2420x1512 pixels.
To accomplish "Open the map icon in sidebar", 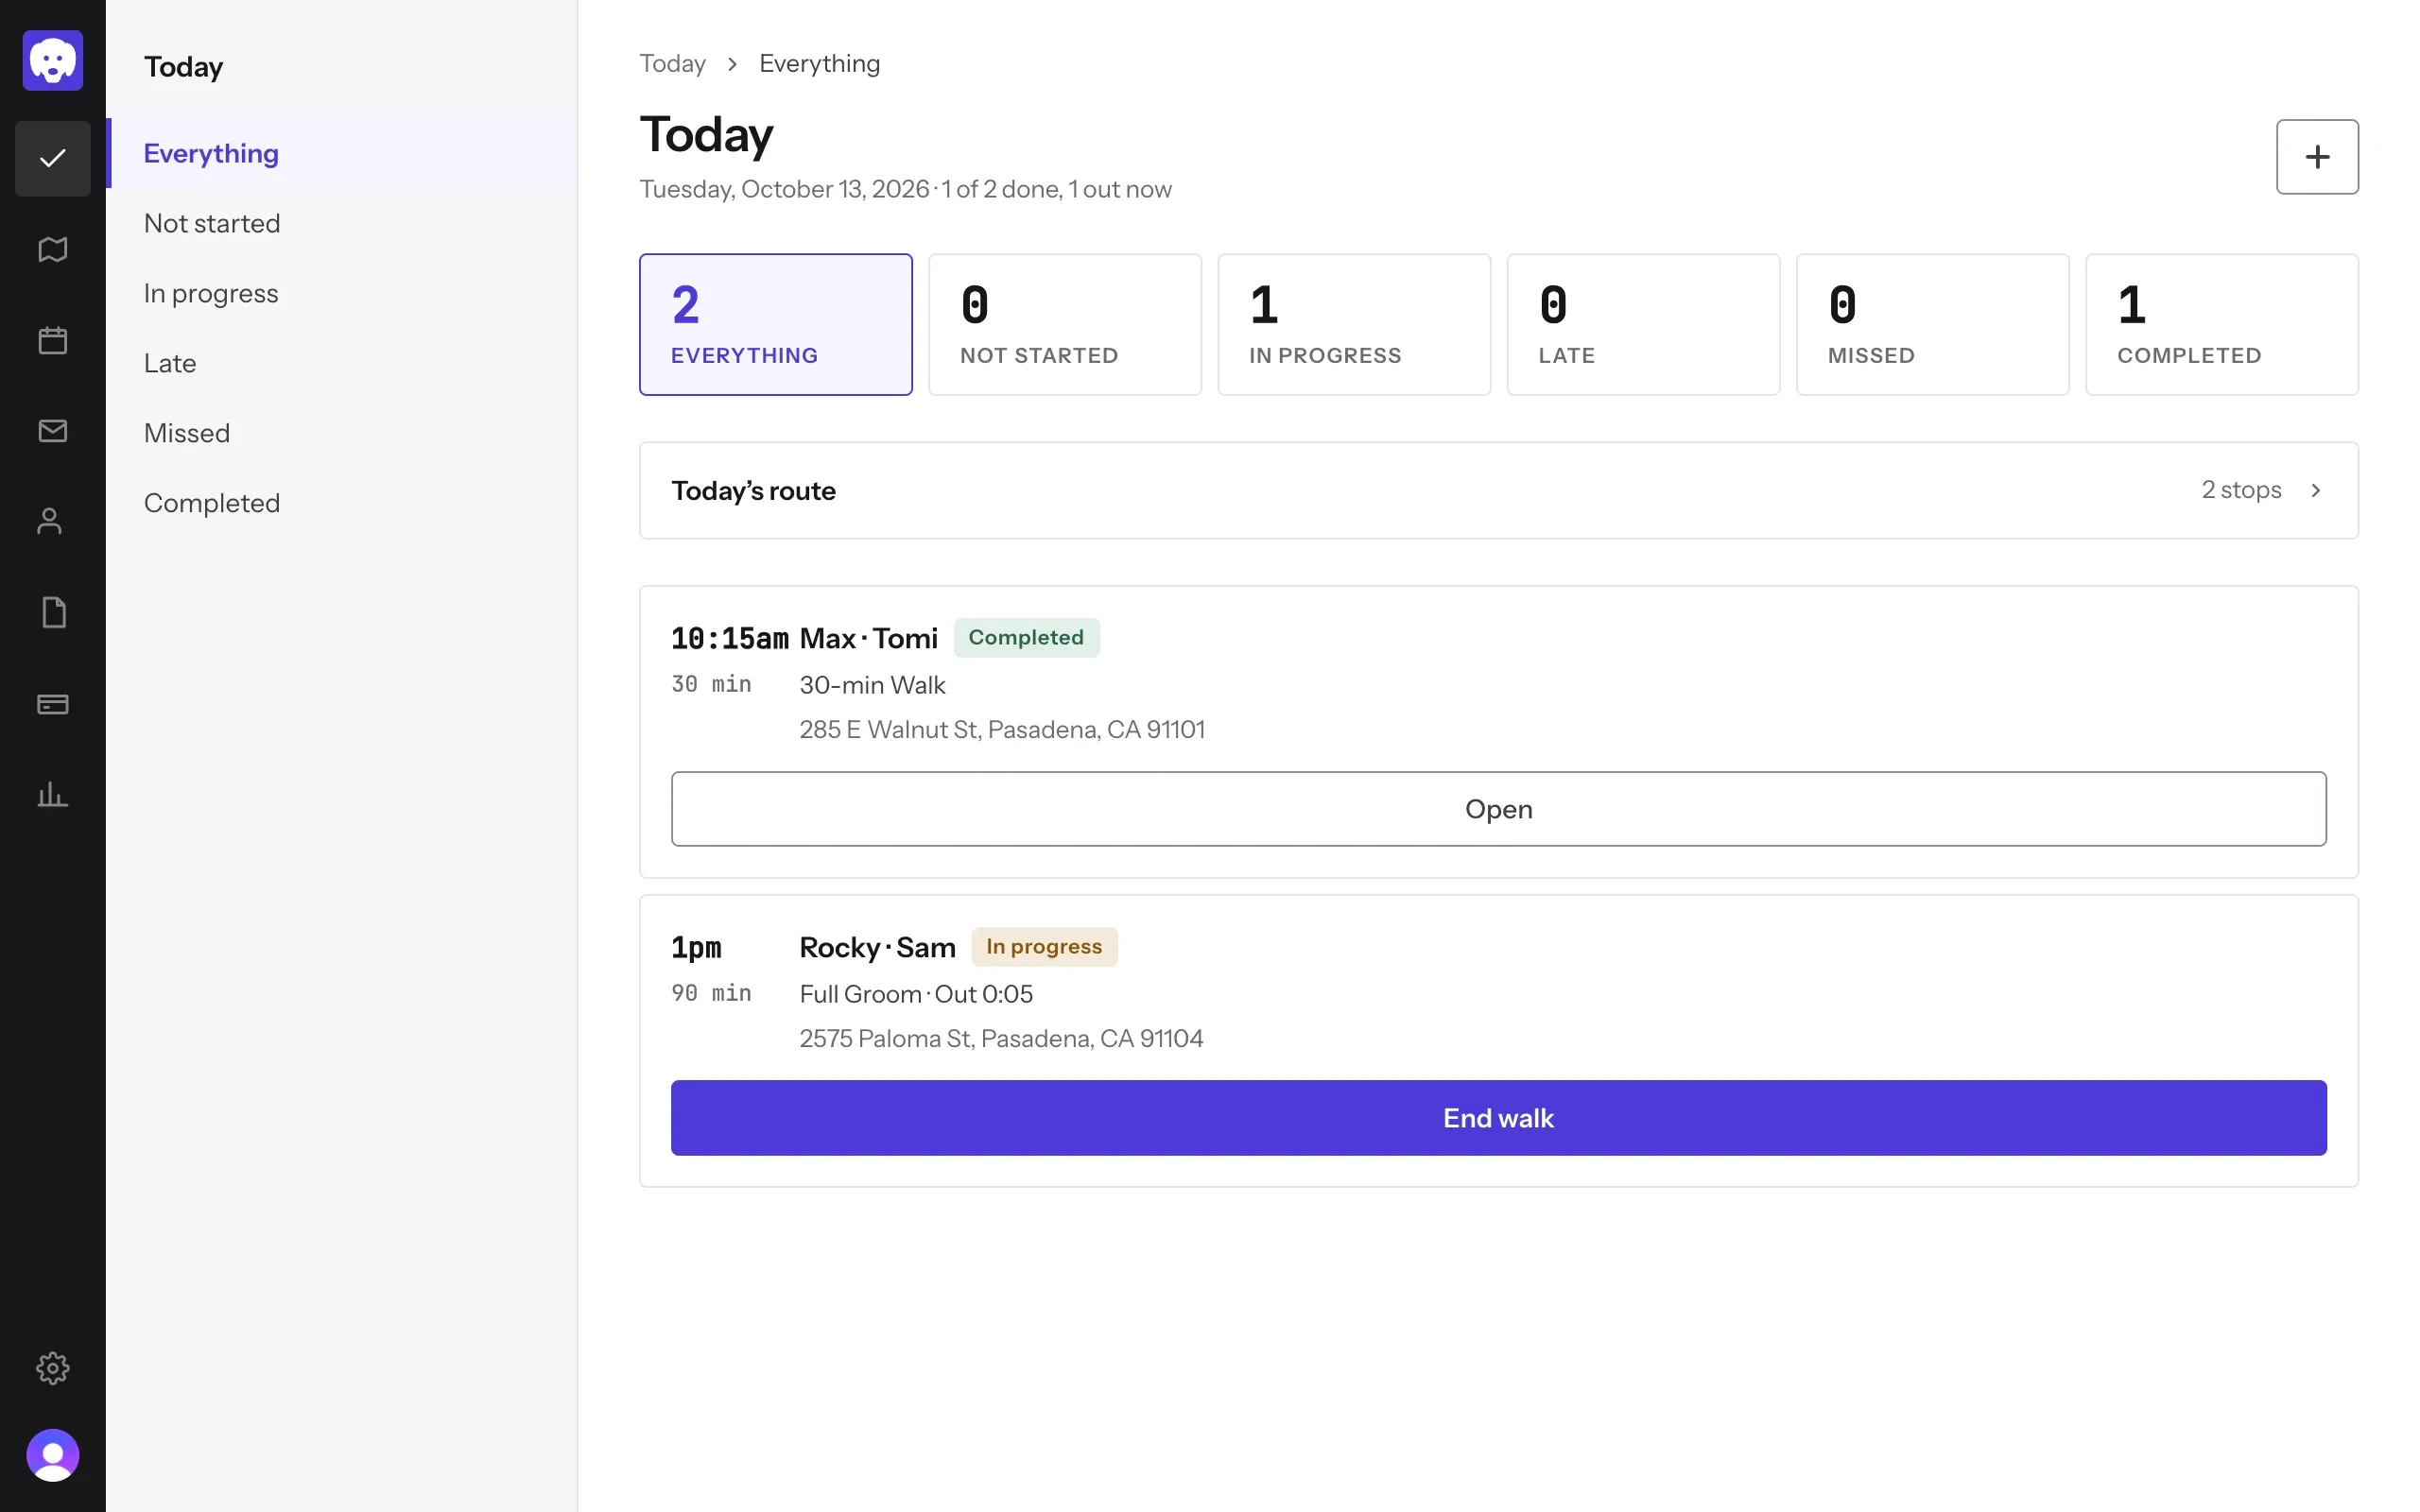I will click(53, 249).
